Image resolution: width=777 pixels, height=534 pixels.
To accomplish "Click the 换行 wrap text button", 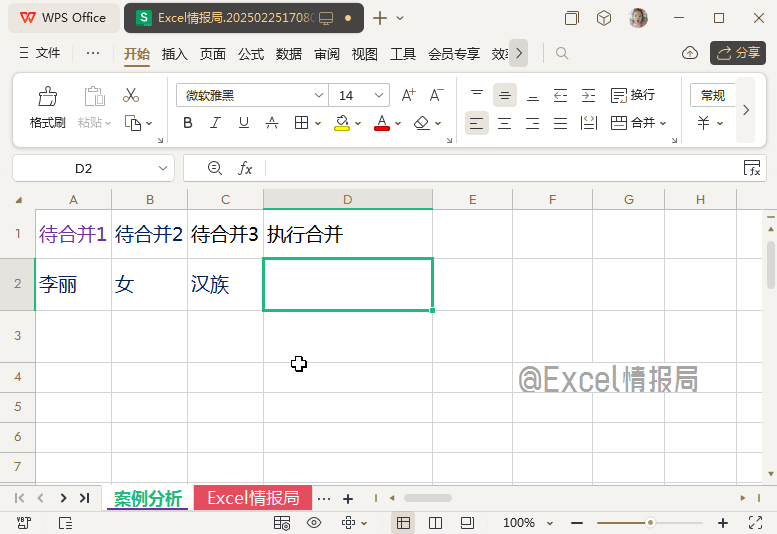I will (x=633, y=96).
